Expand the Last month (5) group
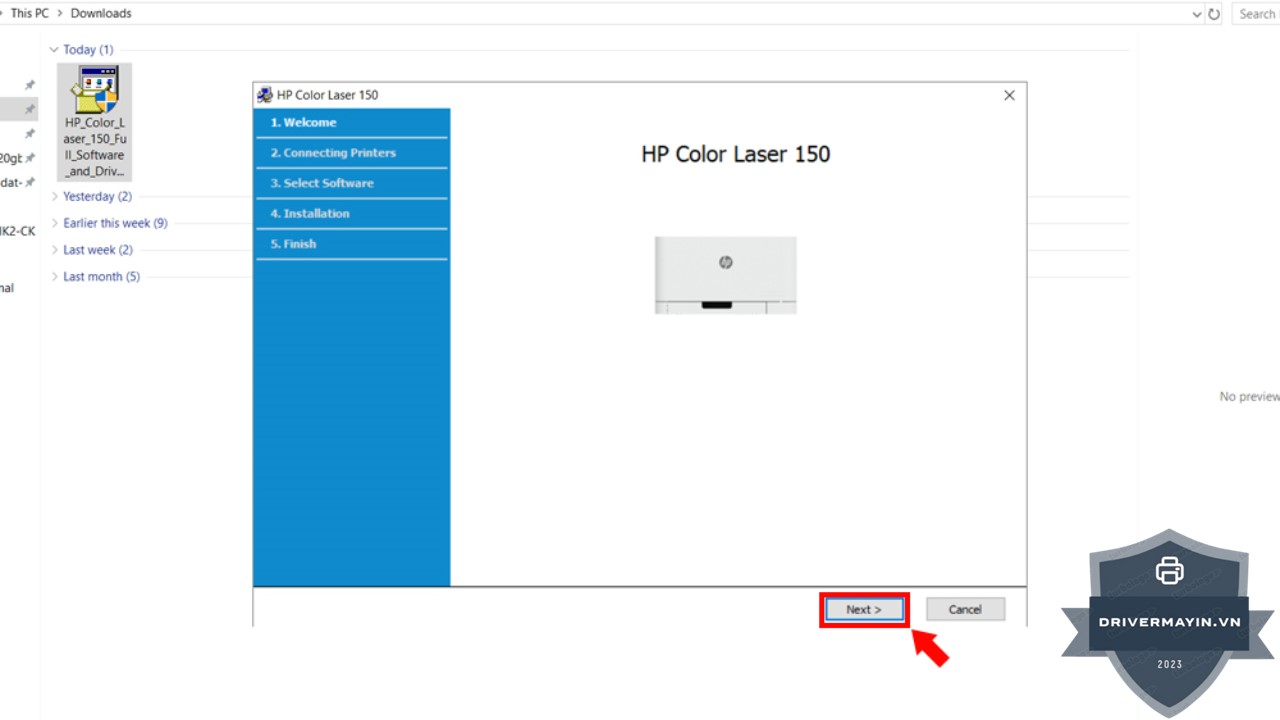 click(54, 277)
